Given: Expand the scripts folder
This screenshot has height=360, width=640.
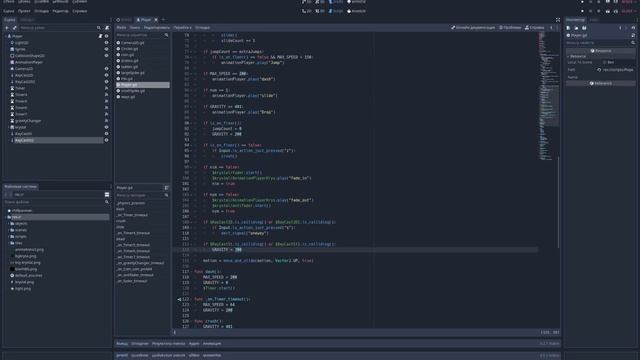Looking at the screenshot, I should pos(9,237).
